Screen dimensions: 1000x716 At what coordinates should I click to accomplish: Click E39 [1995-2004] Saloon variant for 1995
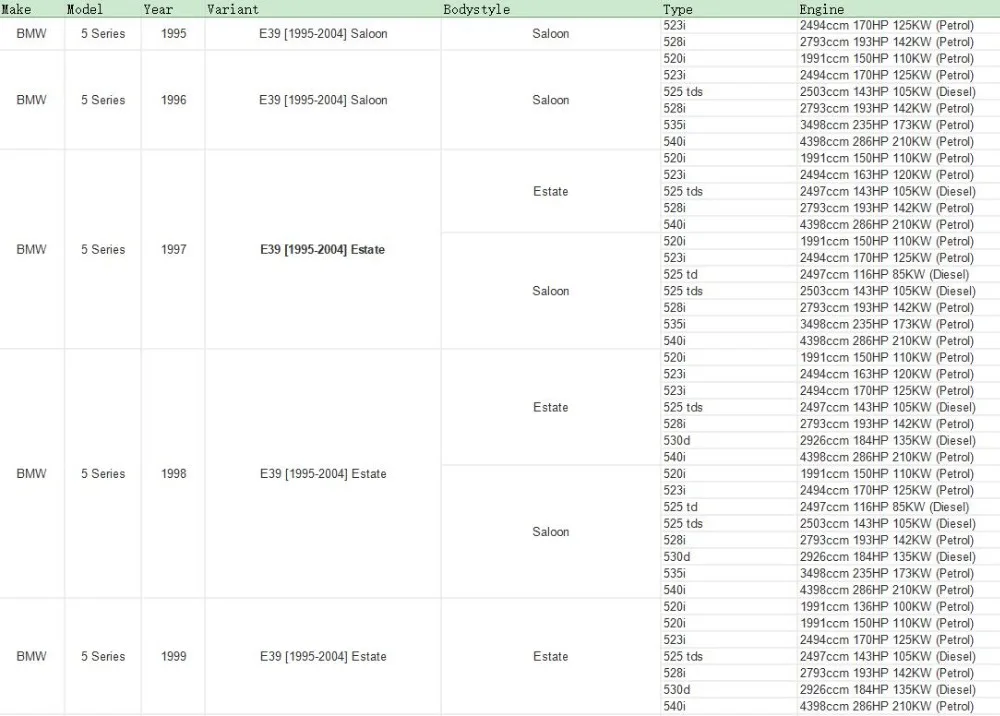coord(323,34)
